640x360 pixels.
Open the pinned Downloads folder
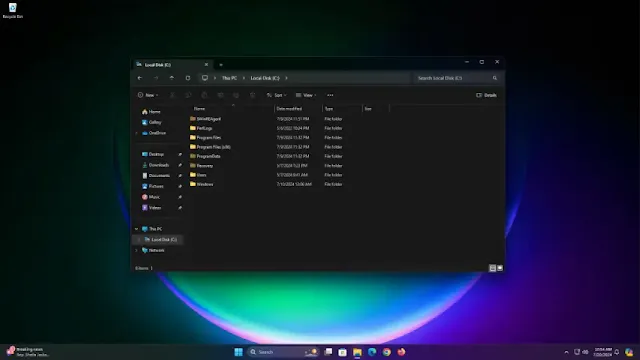(155, 165)
